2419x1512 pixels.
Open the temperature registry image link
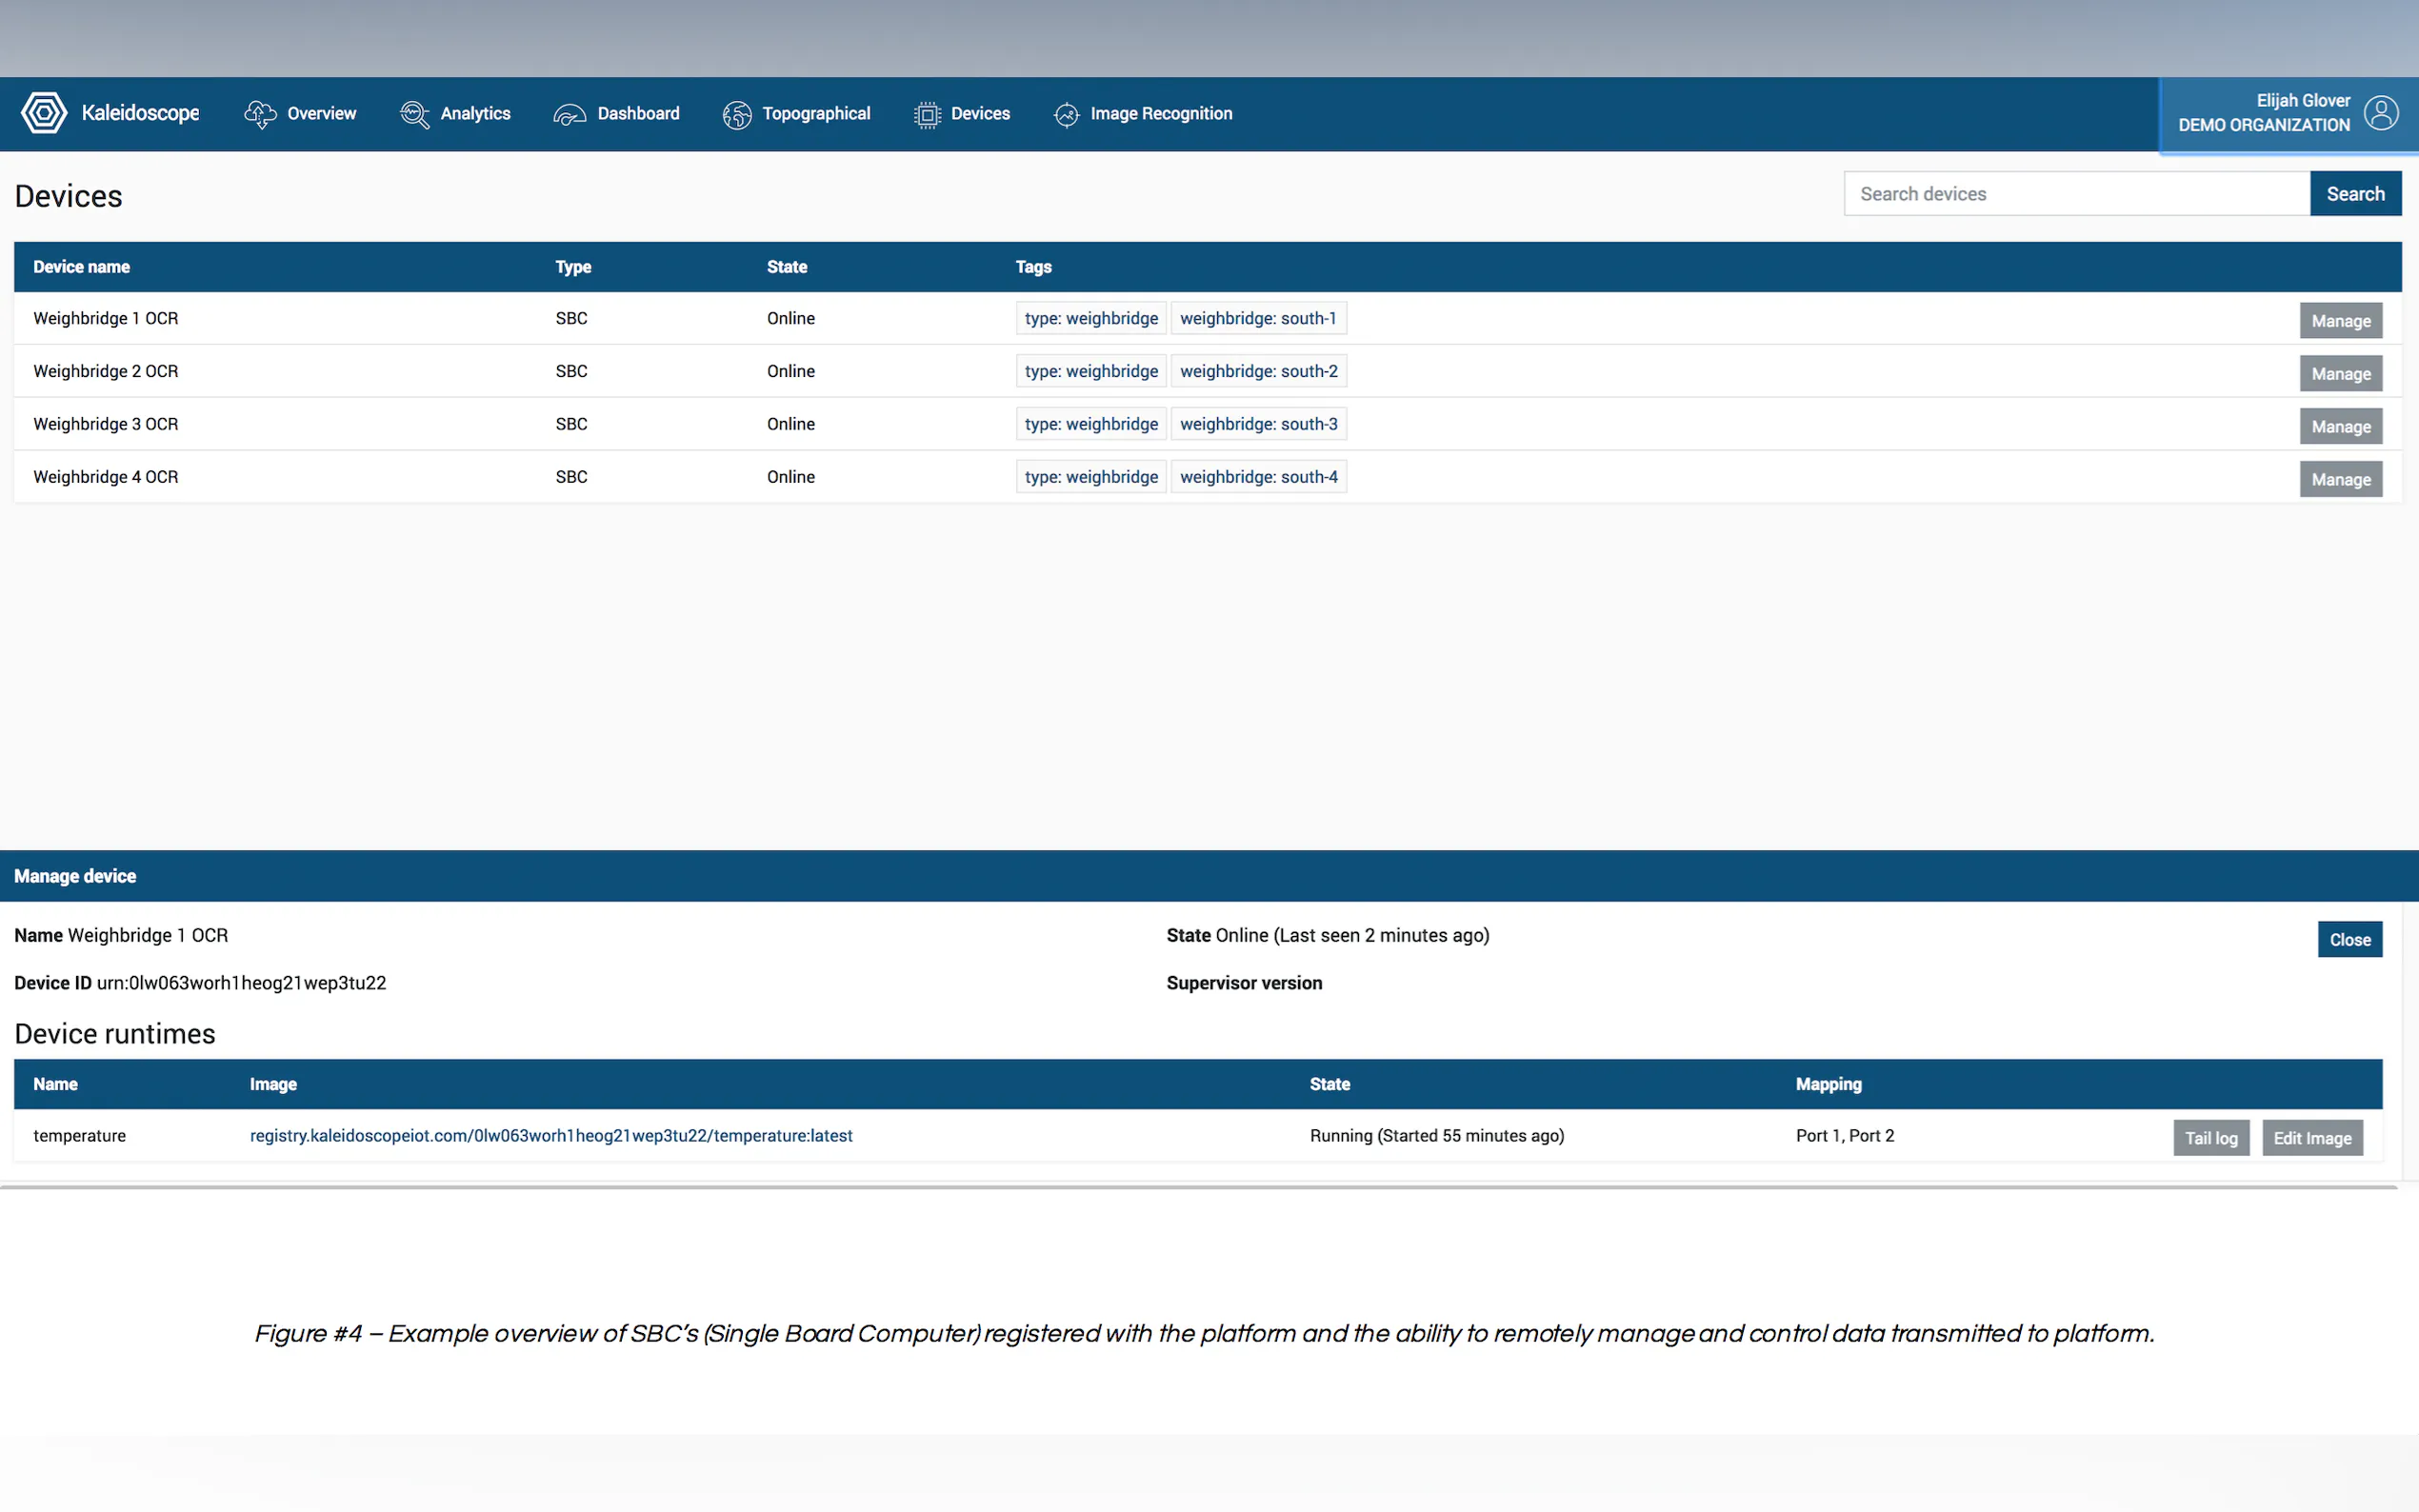(551, 1136)
